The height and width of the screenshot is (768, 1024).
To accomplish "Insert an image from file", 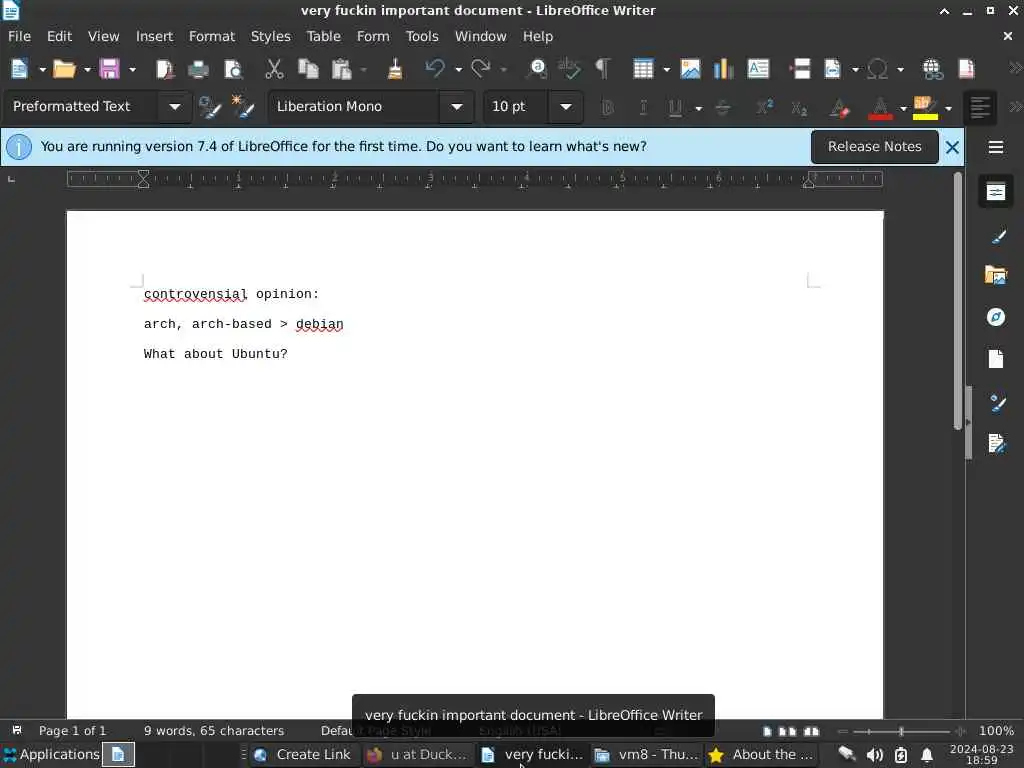I will (690, 69).
